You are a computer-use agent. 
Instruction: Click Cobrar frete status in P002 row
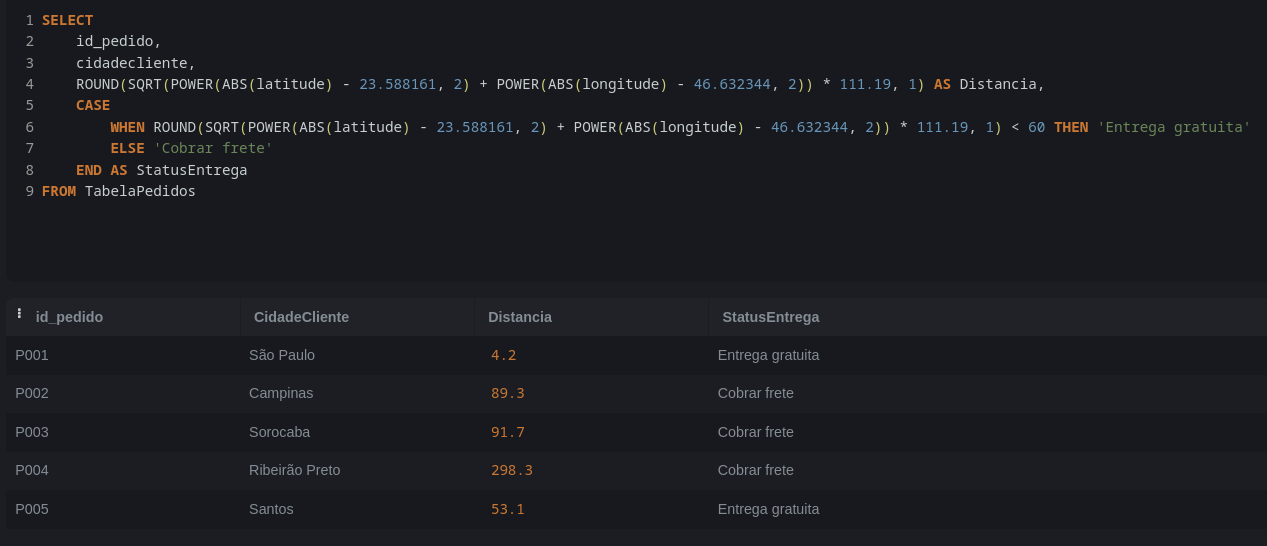point(756,393)
